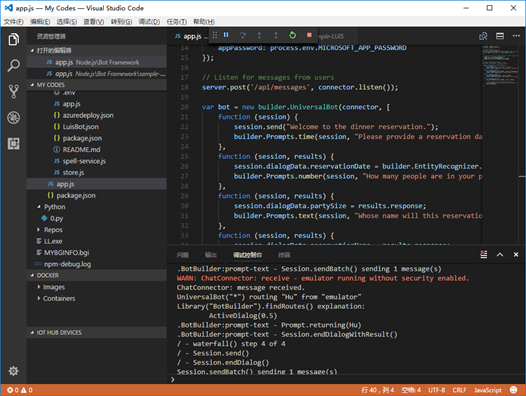Screen dimensions: 526x396
Task: Open azuredeploy.json in the file tree
Action: 97,115
